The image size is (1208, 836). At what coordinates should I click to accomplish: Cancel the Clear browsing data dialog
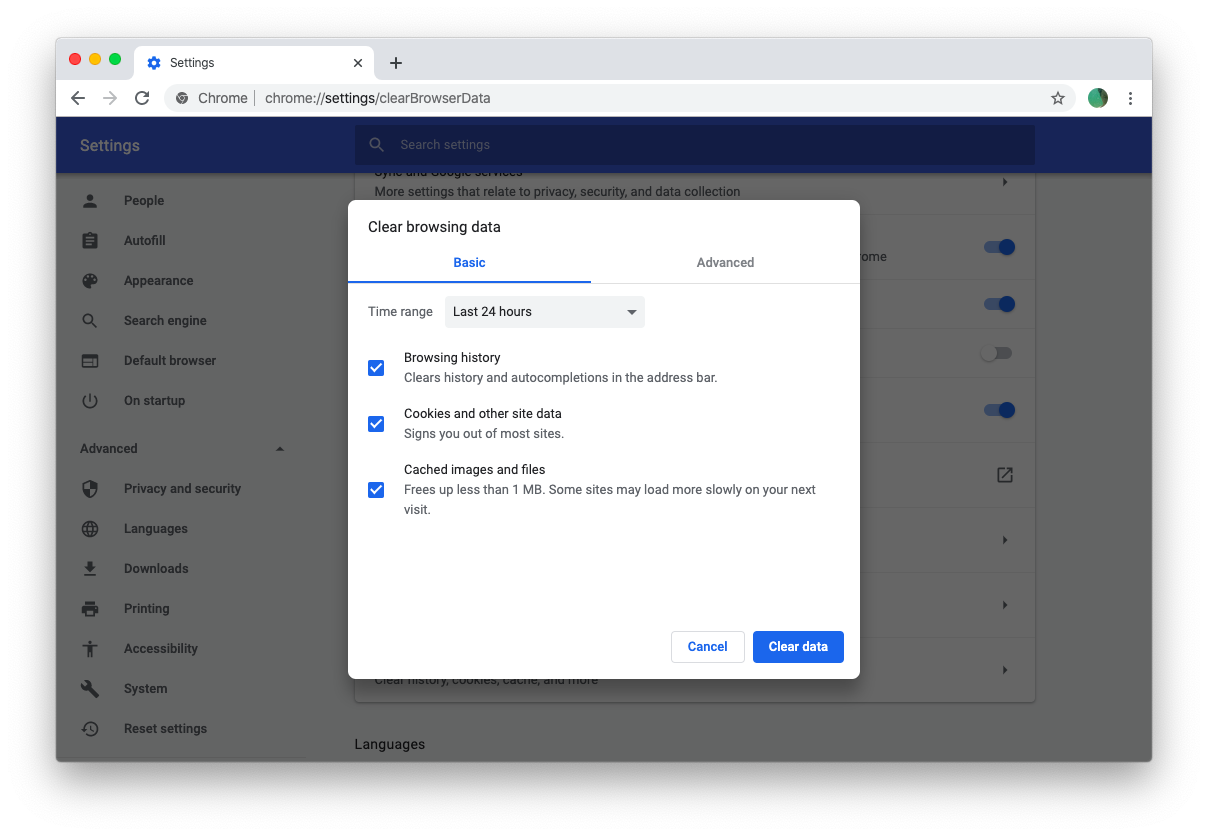tap(707, 646)
